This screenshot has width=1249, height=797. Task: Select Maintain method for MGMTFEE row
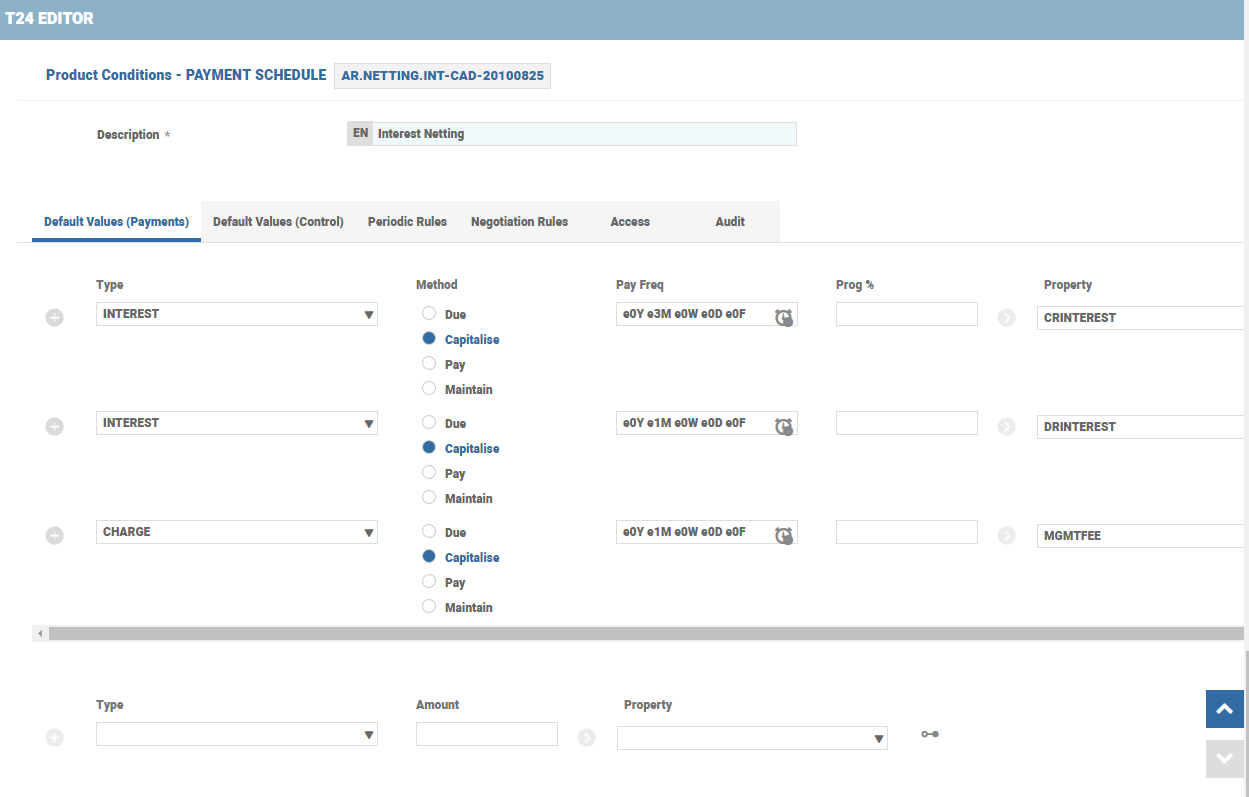tap(429, 607)
